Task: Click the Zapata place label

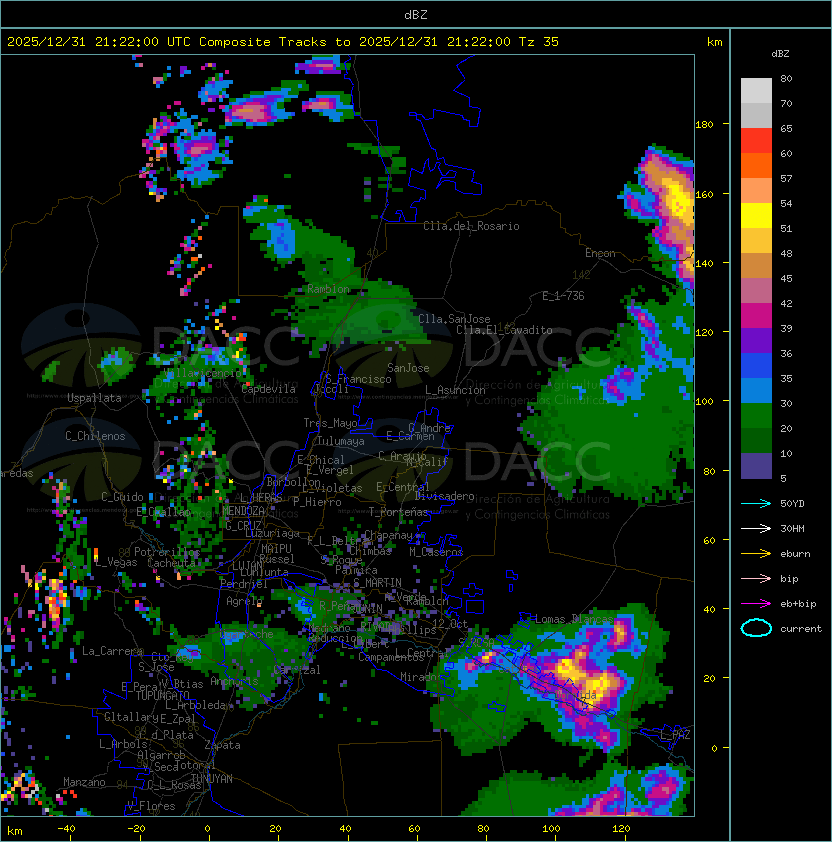Action: pos(222,745)
